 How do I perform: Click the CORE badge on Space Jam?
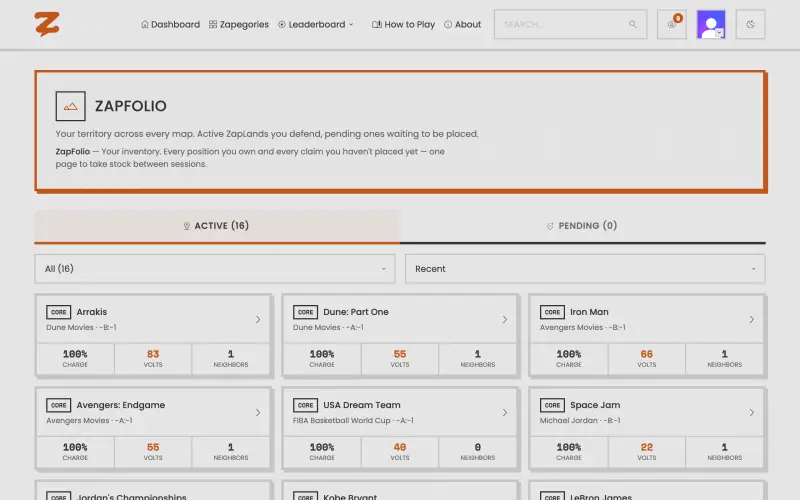(552, 405)
